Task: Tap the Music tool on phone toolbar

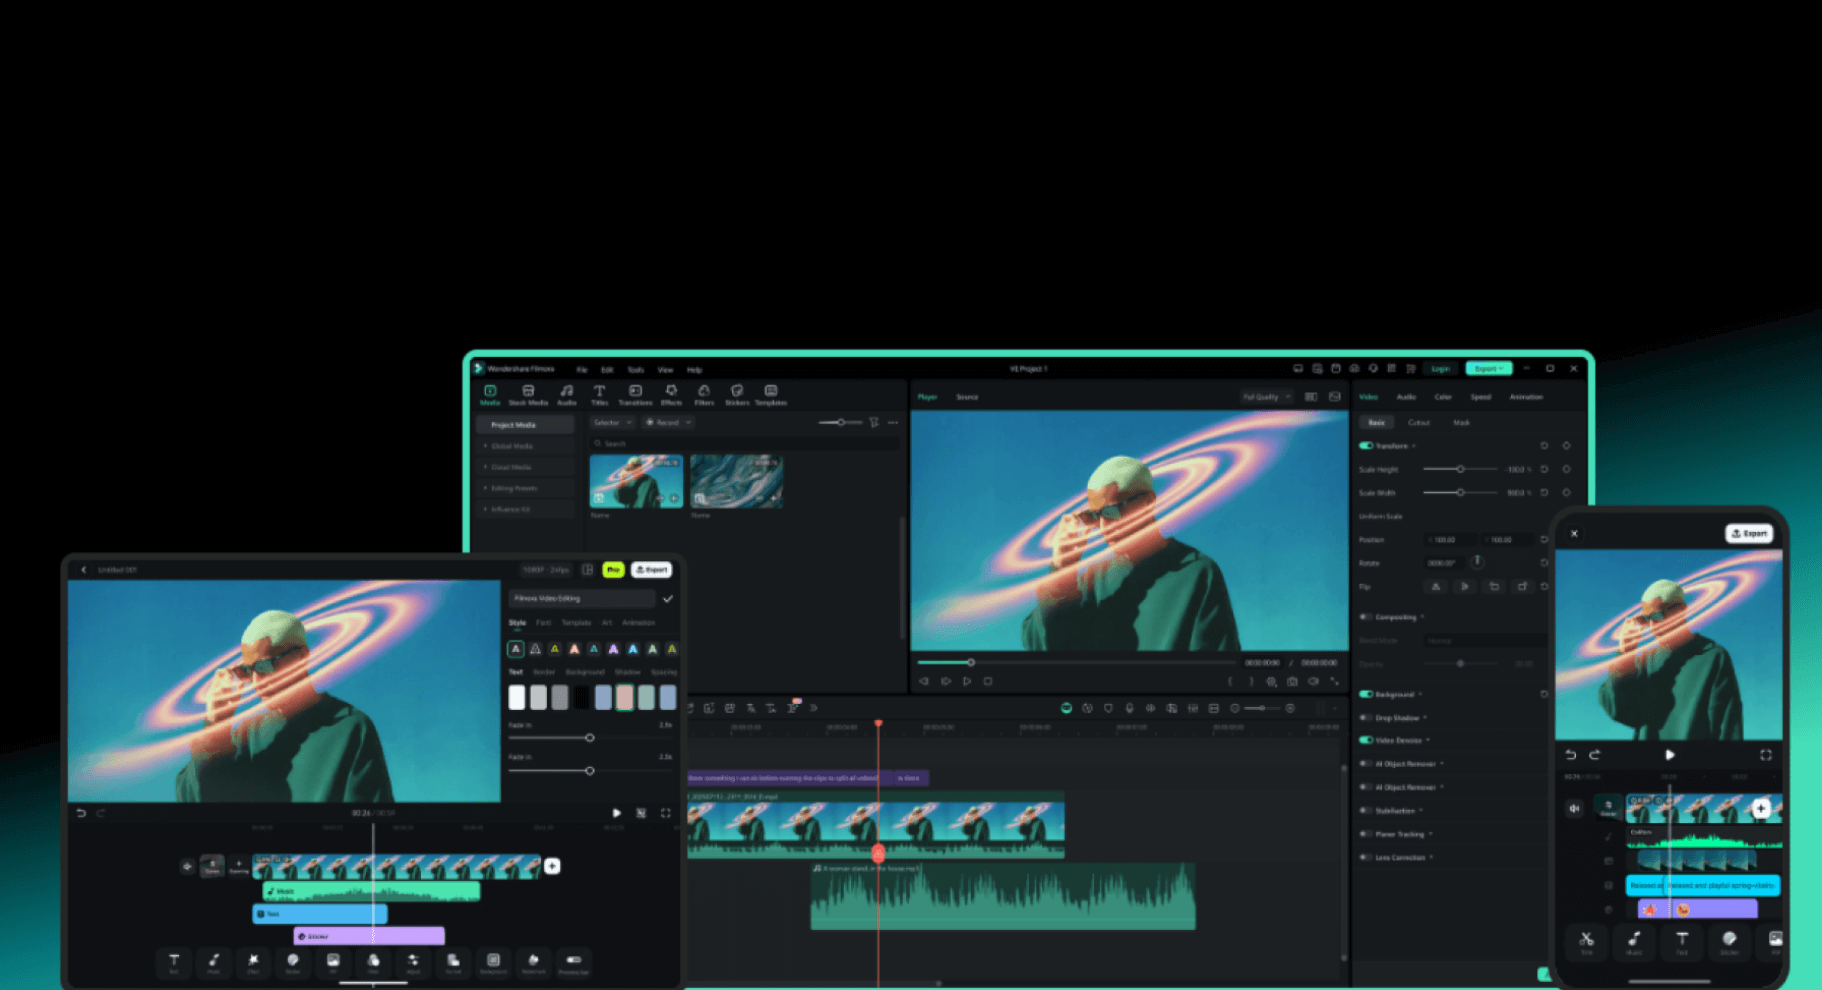Action: point(1634,941)
